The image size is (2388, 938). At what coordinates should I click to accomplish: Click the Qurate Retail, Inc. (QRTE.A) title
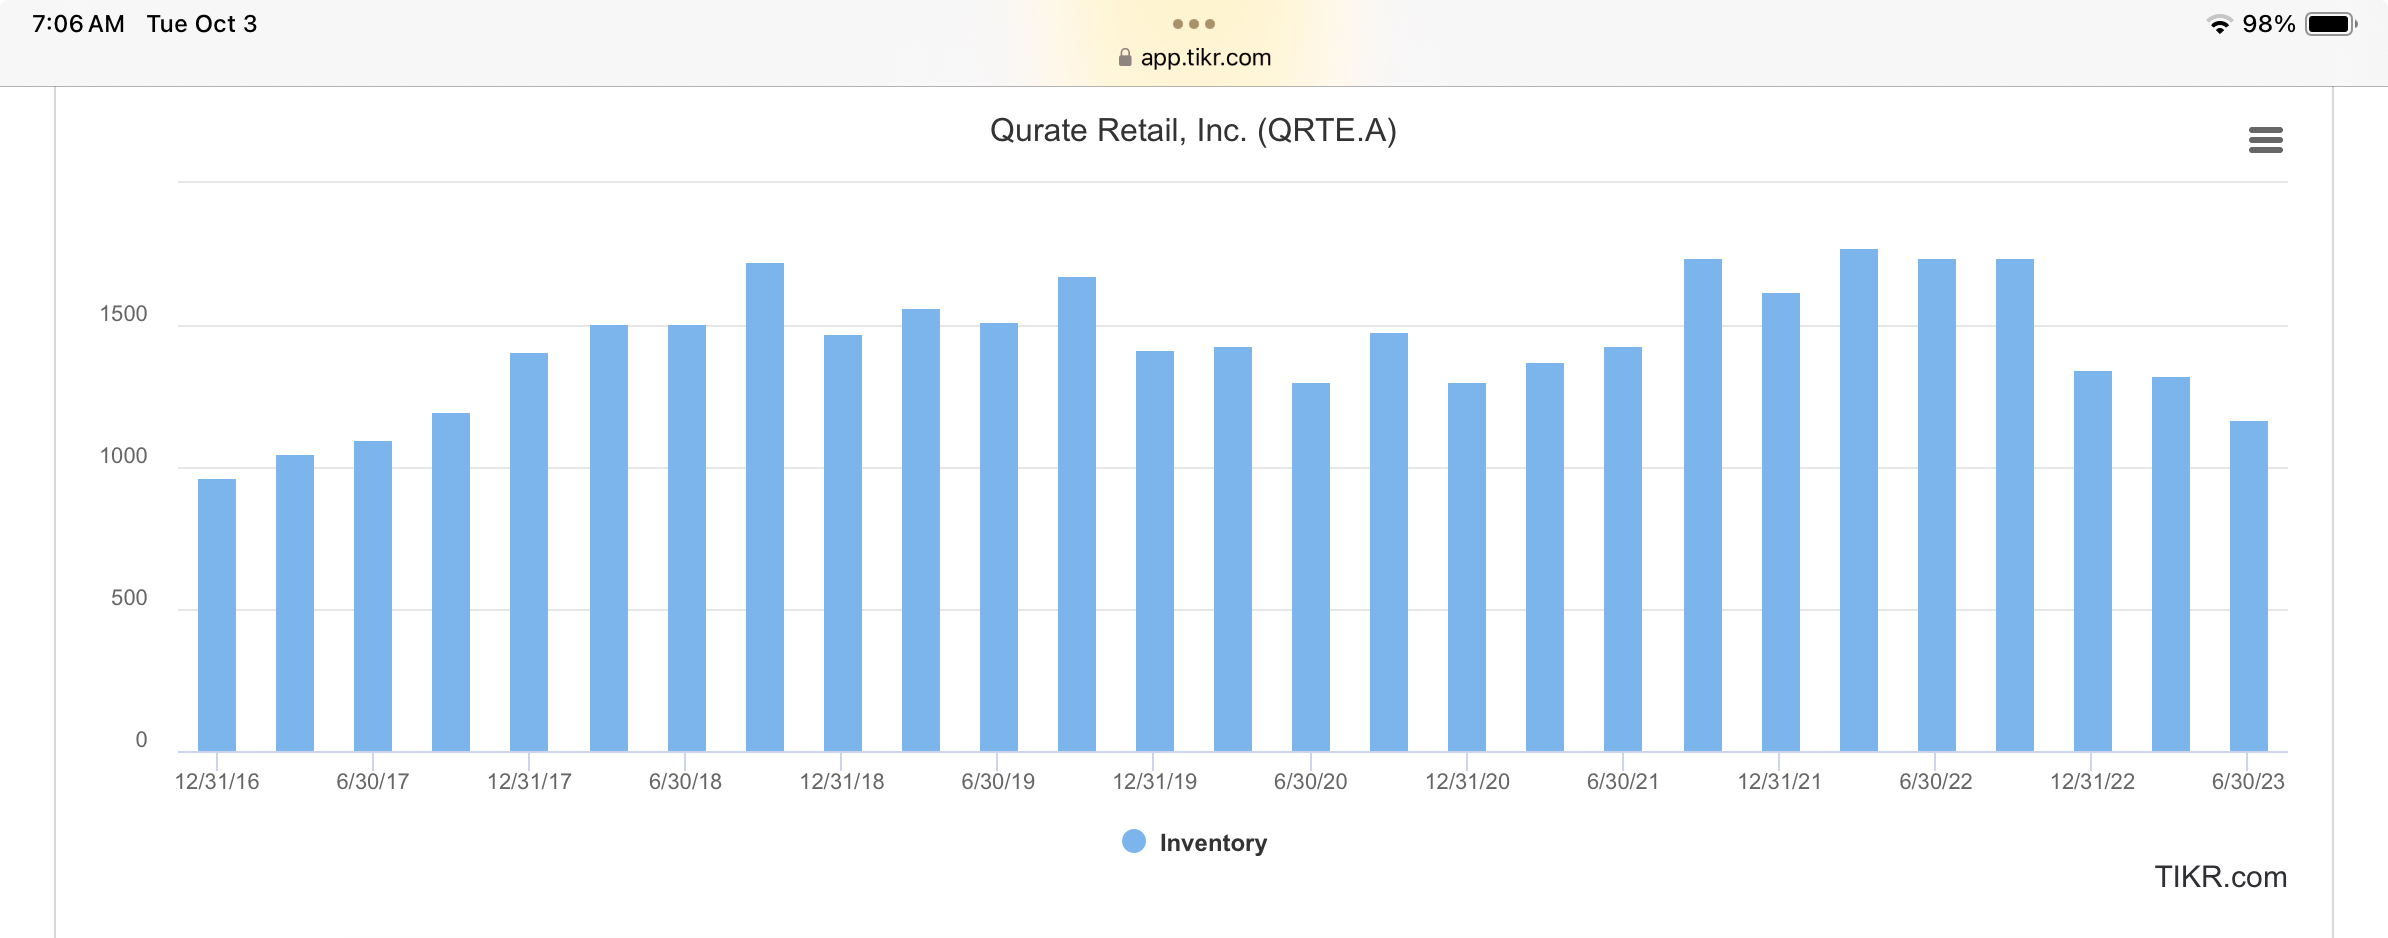(1193, 131)
